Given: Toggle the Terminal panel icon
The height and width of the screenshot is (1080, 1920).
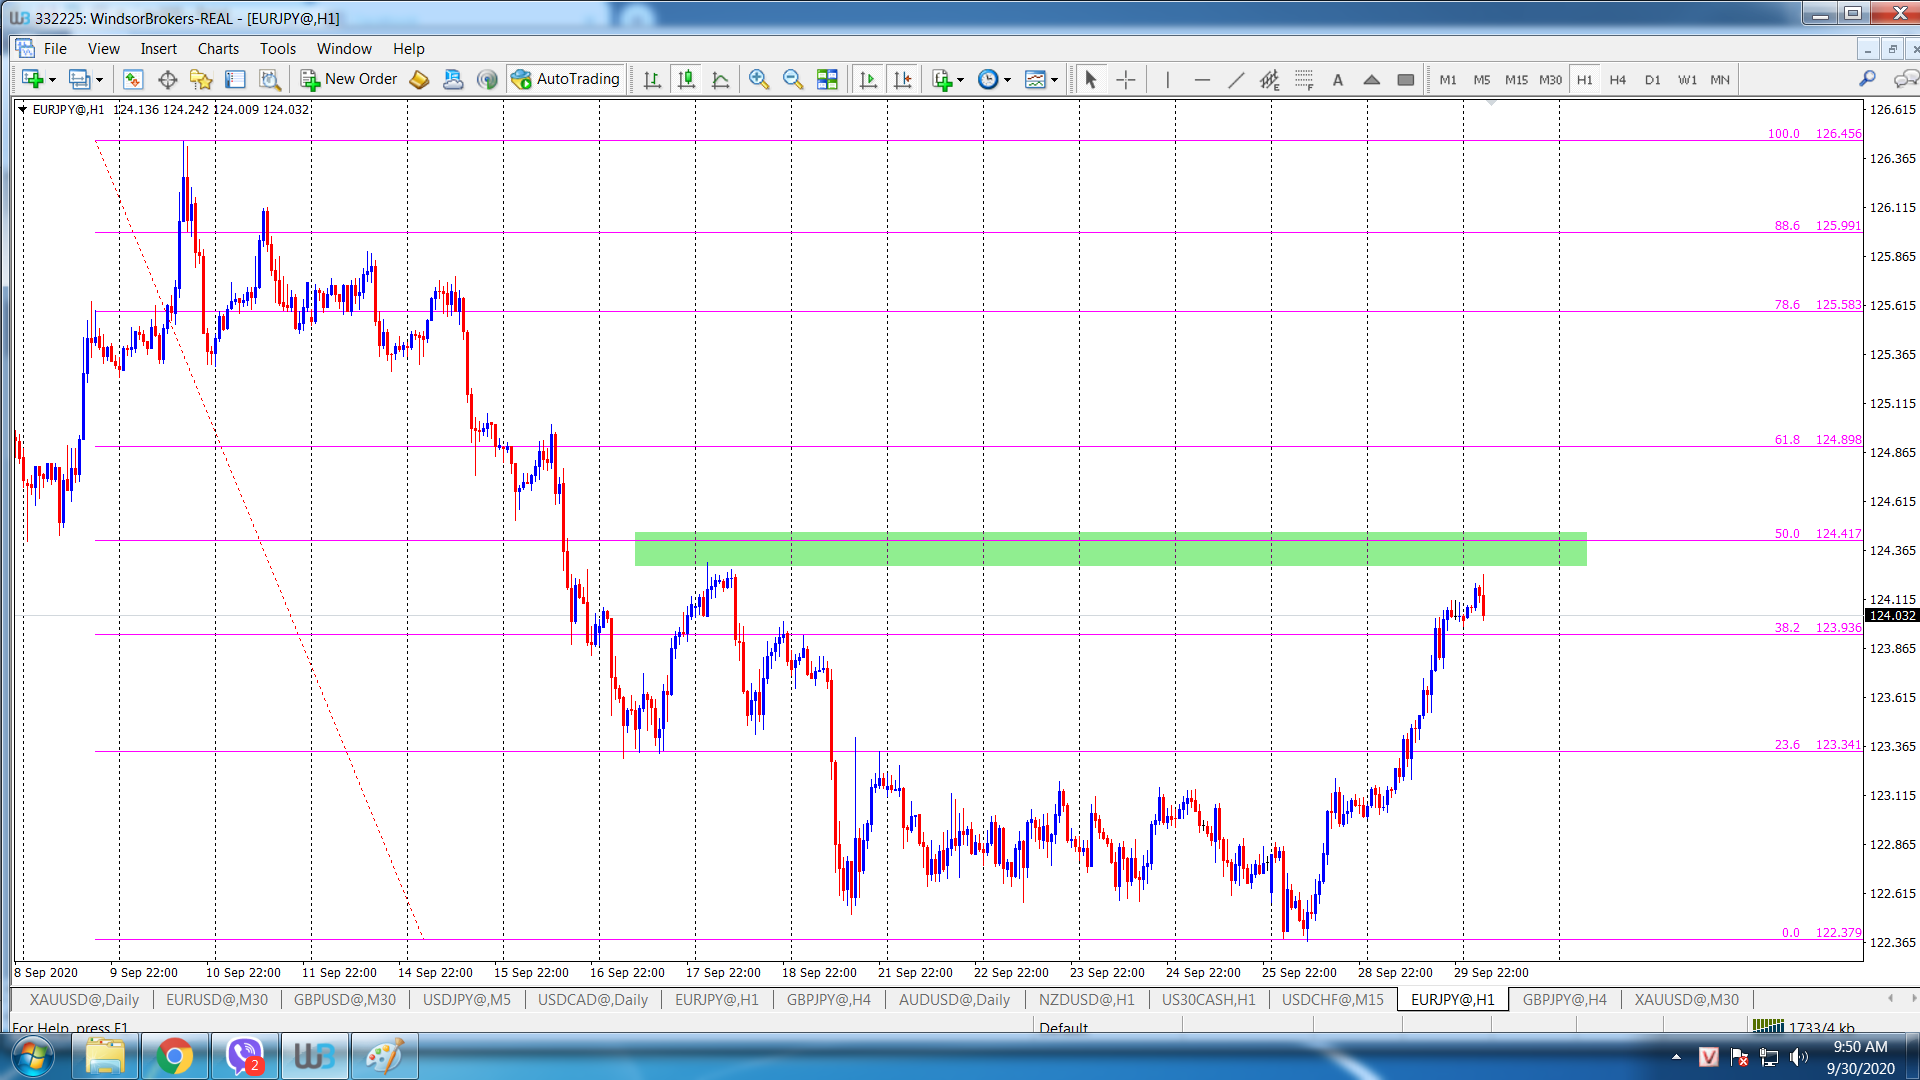Looking at the screenshot, I should [x=235, y=79].
